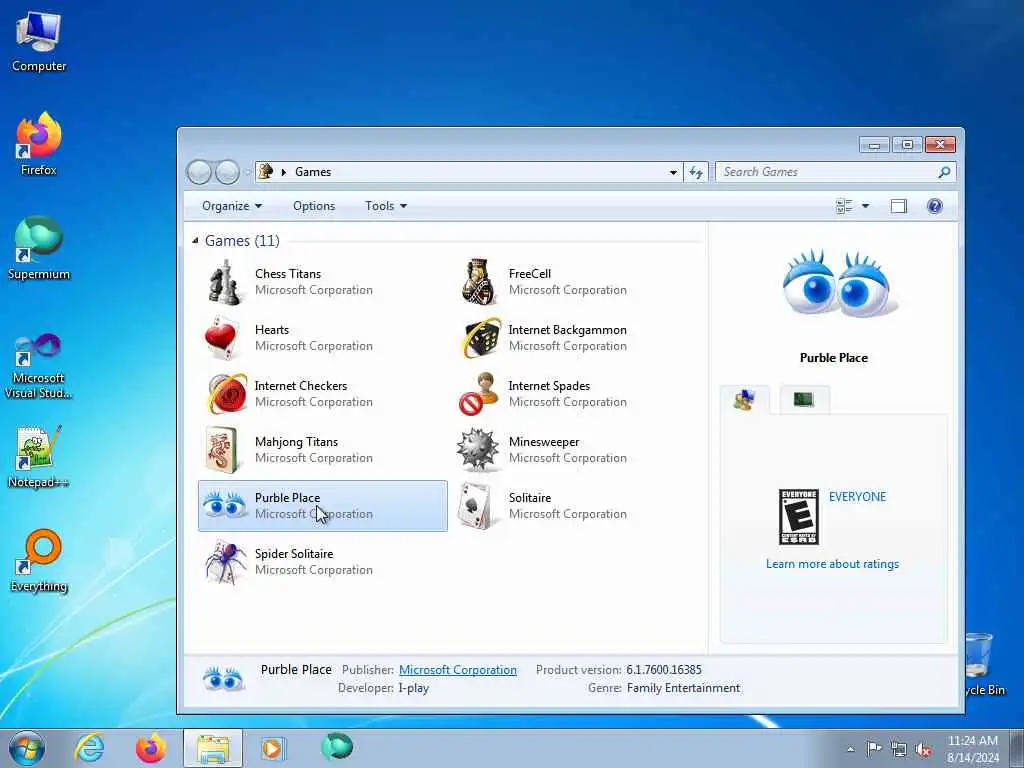Viewport: 1024px width, 768px height.
Task: Select the Internet Spades icon
Action: pyautogui.click(x=478, y=394)
